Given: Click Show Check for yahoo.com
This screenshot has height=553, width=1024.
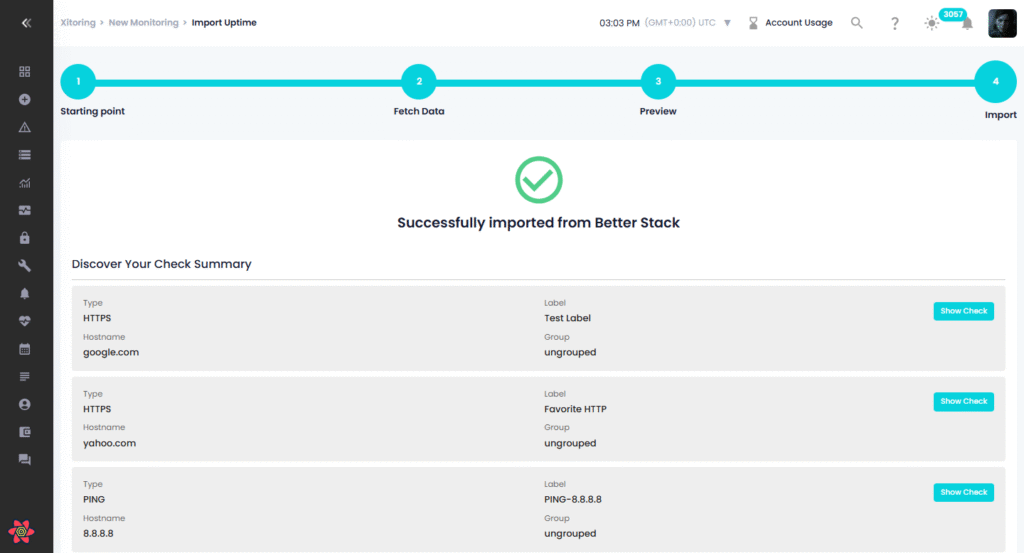Looking at the screenshot, I should pos(963,401).
